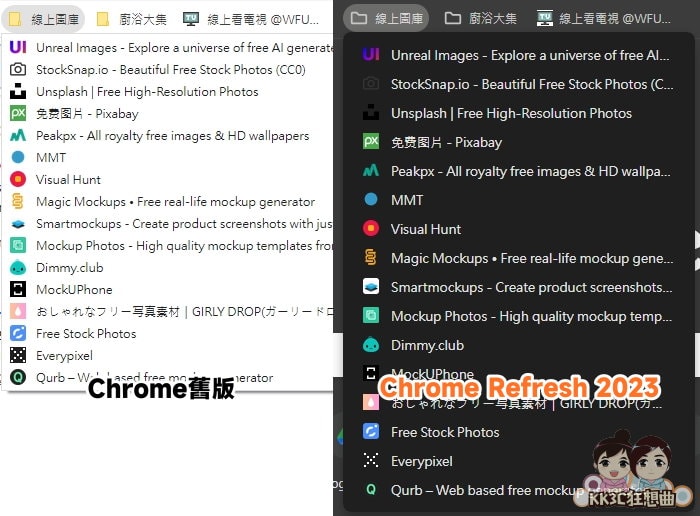This screenshot has height=516, width=700.
Task: Open Peakpx bookmark in the light menu
Action: tap(168, 135)
